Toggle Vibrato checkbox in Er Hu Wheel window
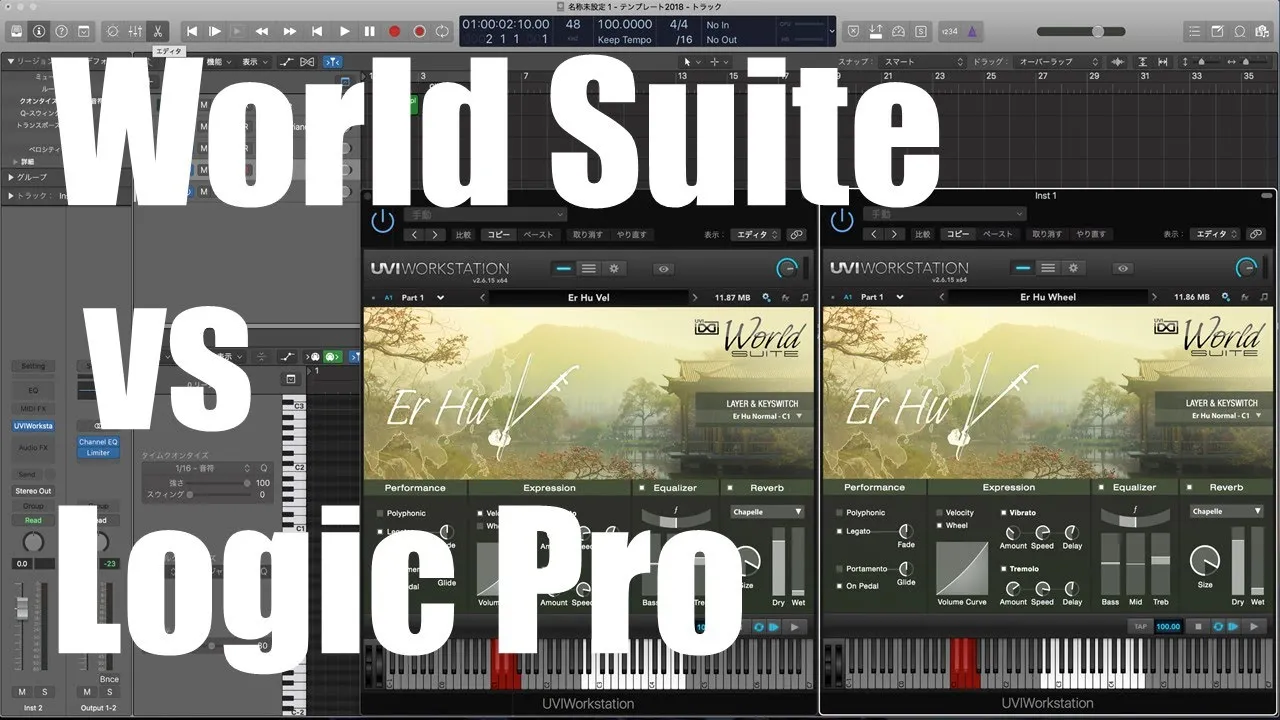The image size is (1280, 720). [x=1003, y=513]
